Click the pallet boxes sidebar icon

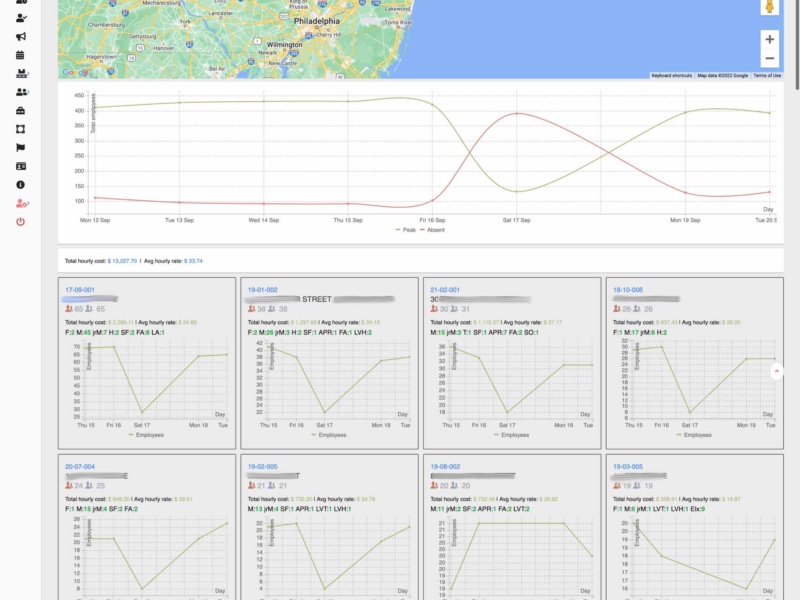tap(21, 73)
